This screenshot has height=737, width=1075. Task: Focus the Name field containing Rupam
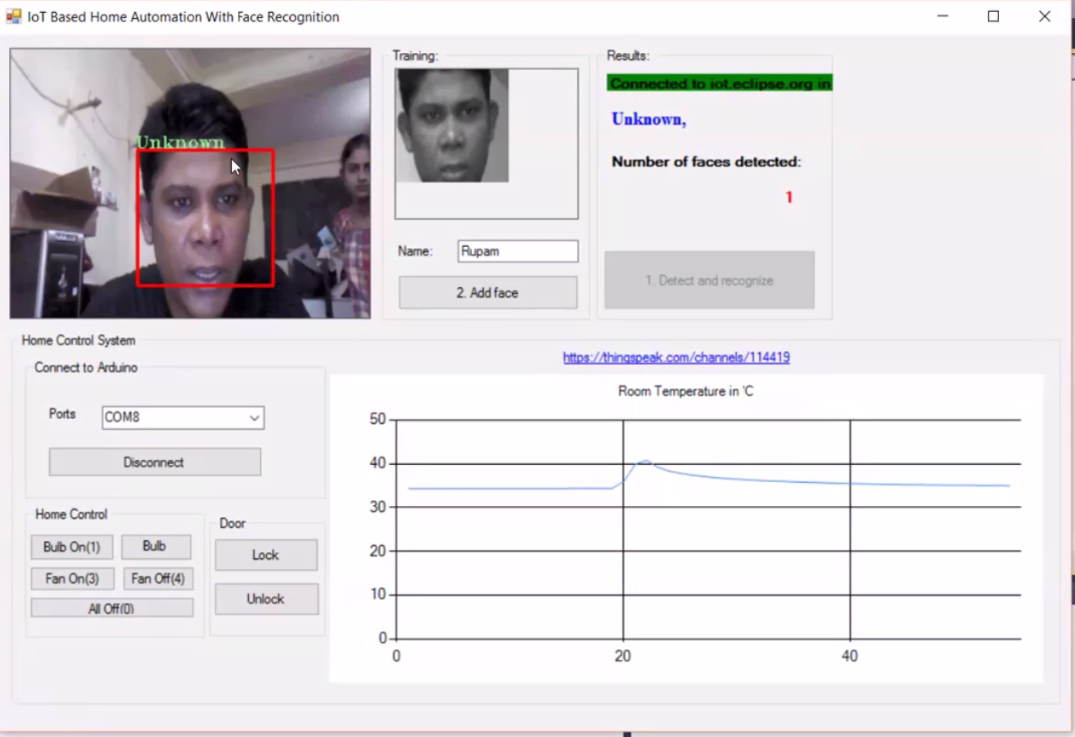(x=517, y=252)
